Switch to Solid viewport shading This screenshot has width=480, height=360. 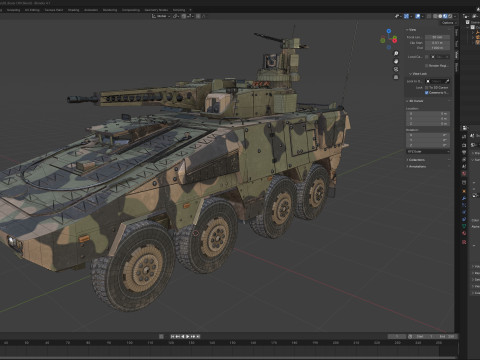point(440,16)
